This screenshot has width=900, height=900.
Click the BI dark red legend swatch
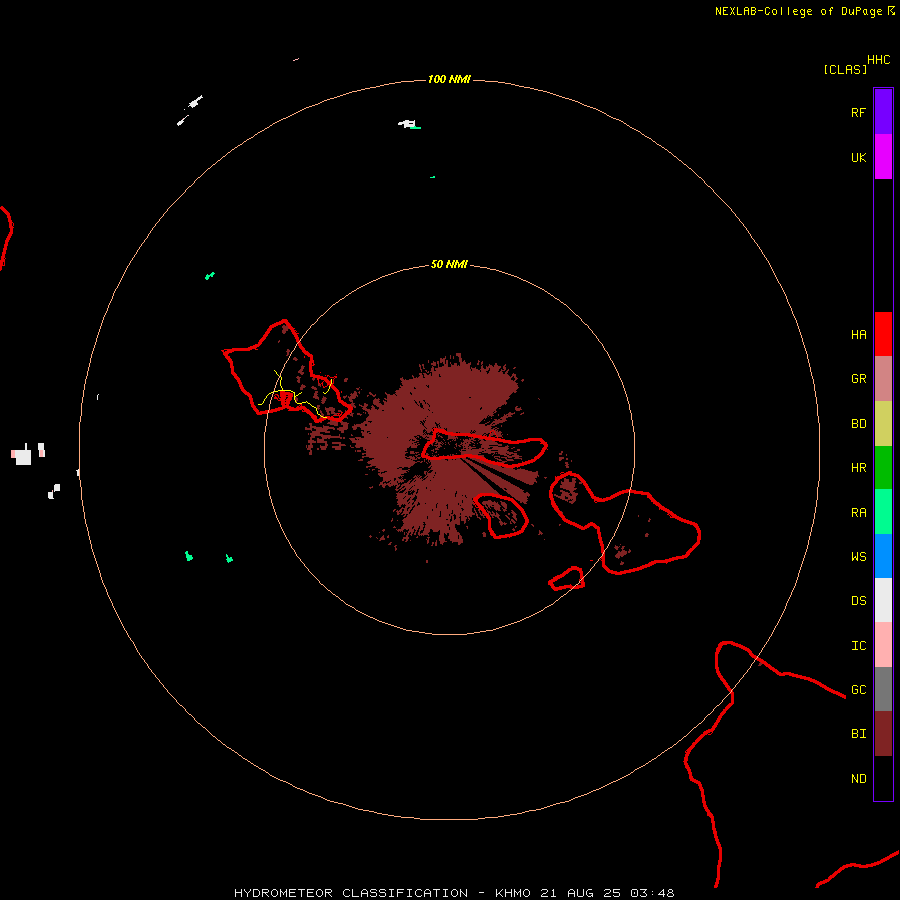(x=883, y=734)
